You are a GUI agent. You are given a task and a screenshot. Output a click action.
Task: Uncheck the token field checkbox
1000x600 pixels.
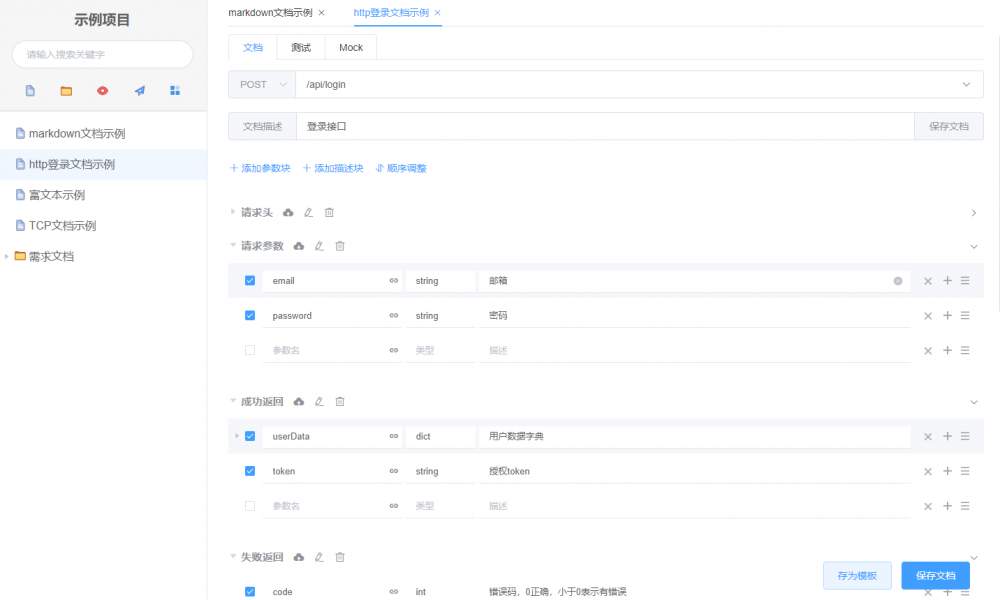250,471
